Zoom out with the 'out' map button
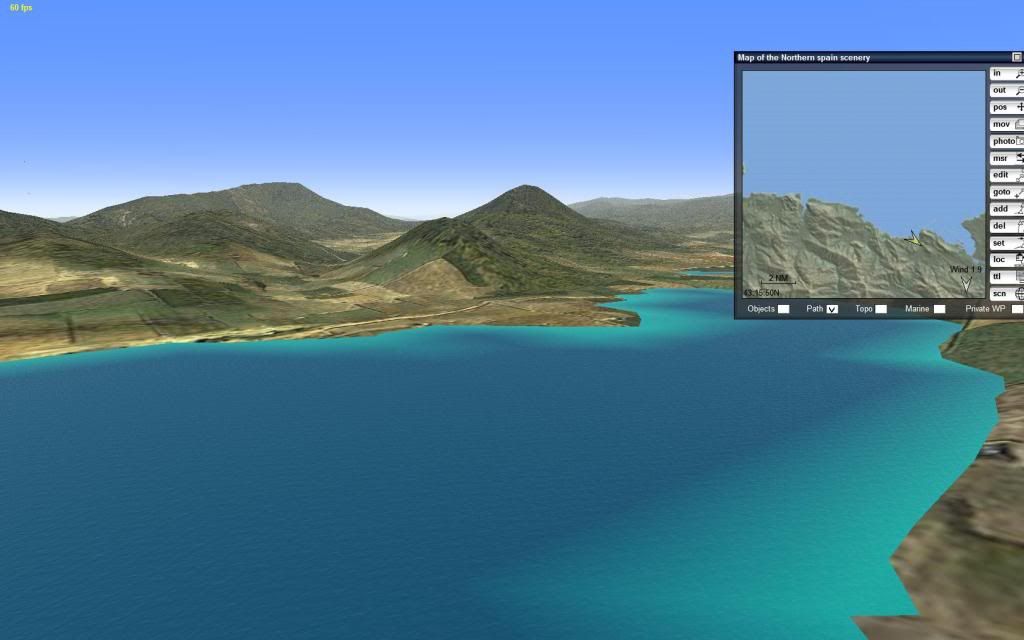 click(1007, 90)
